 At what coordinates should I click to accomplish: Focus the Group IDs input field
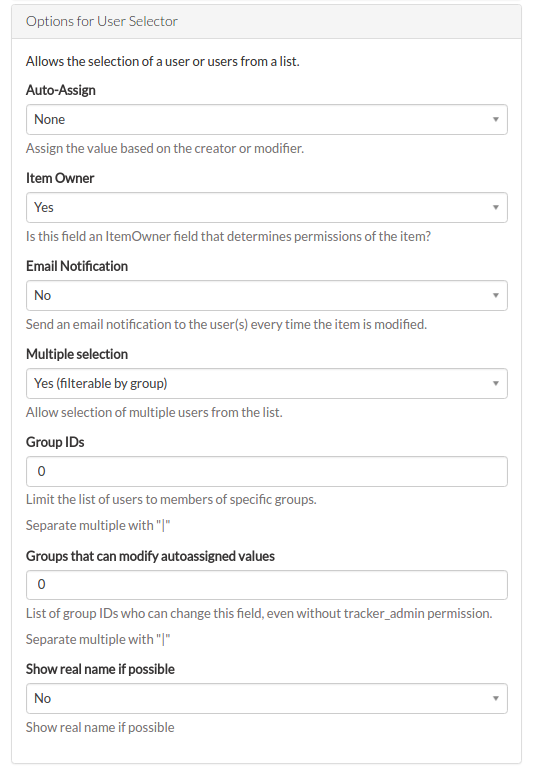click(x=266, y=472)
